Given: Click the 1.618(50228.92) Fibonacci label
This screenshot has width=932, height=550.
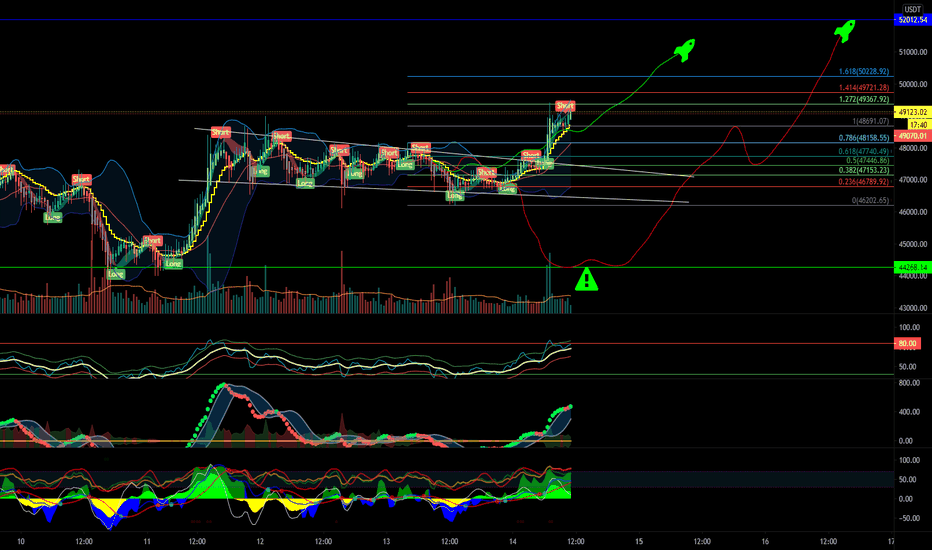Looking at the screenshot, I should point(864,71).
